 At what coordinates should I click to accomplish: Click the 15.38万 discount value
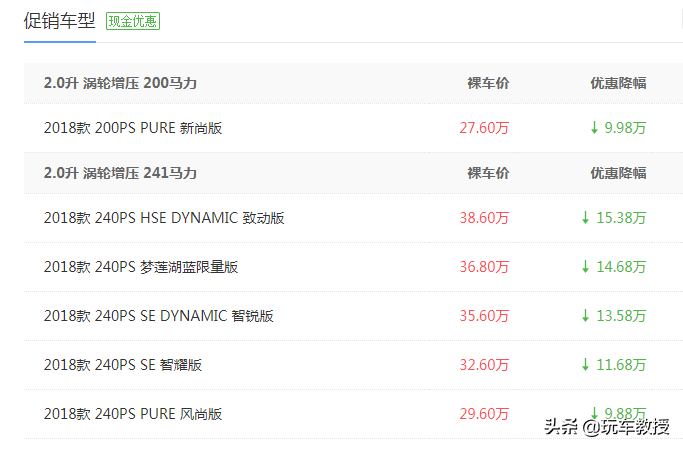point(621,218)
